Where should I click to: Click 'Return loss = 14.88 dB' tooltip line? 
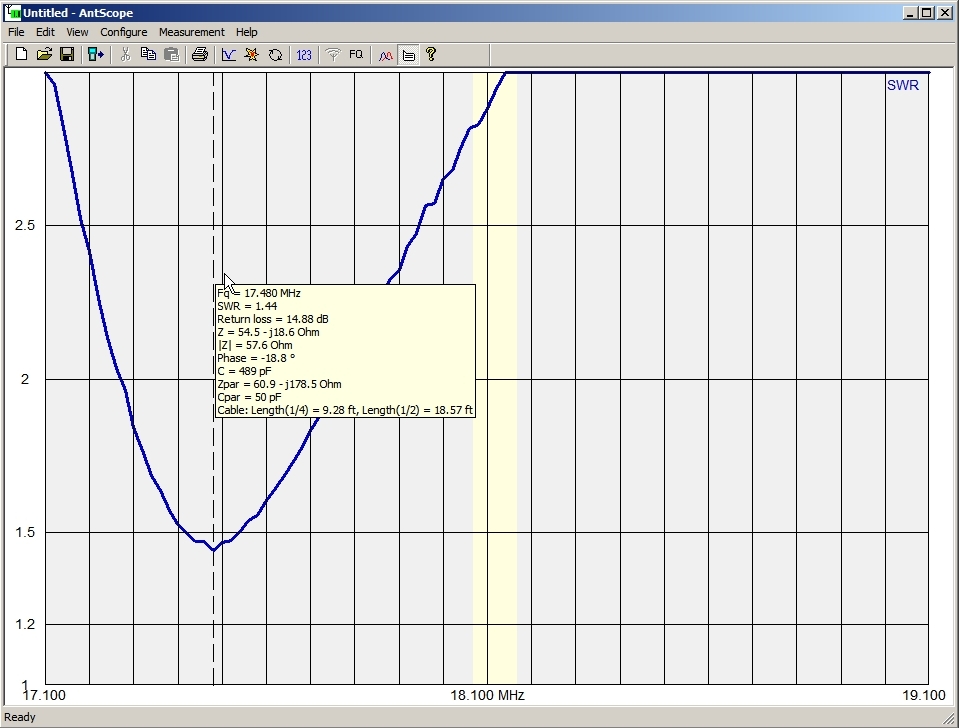pos(273,319)
